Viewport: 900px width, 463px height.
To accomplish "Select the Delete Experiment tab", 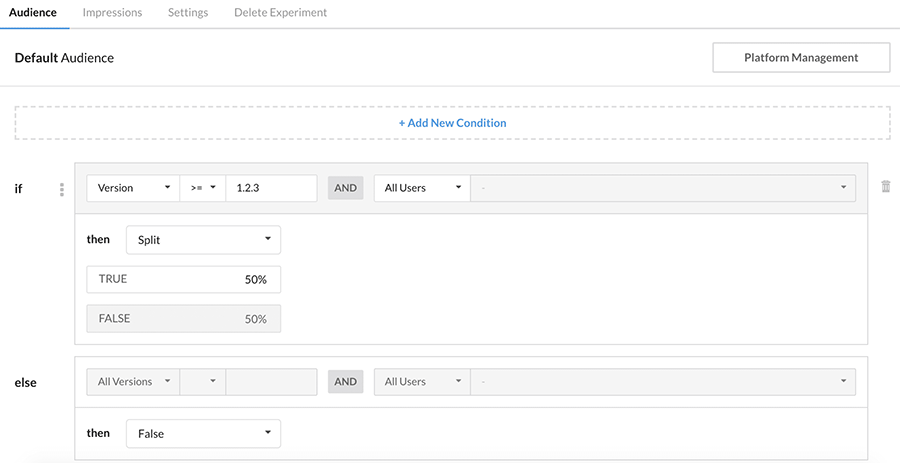I will [280, 13].
